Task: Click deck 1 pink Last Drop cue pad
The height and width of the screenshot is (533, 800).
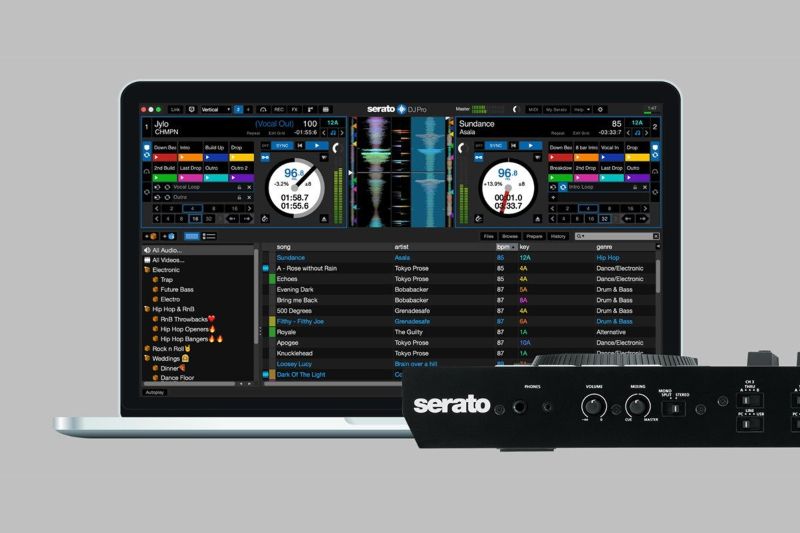Action: 190,178
